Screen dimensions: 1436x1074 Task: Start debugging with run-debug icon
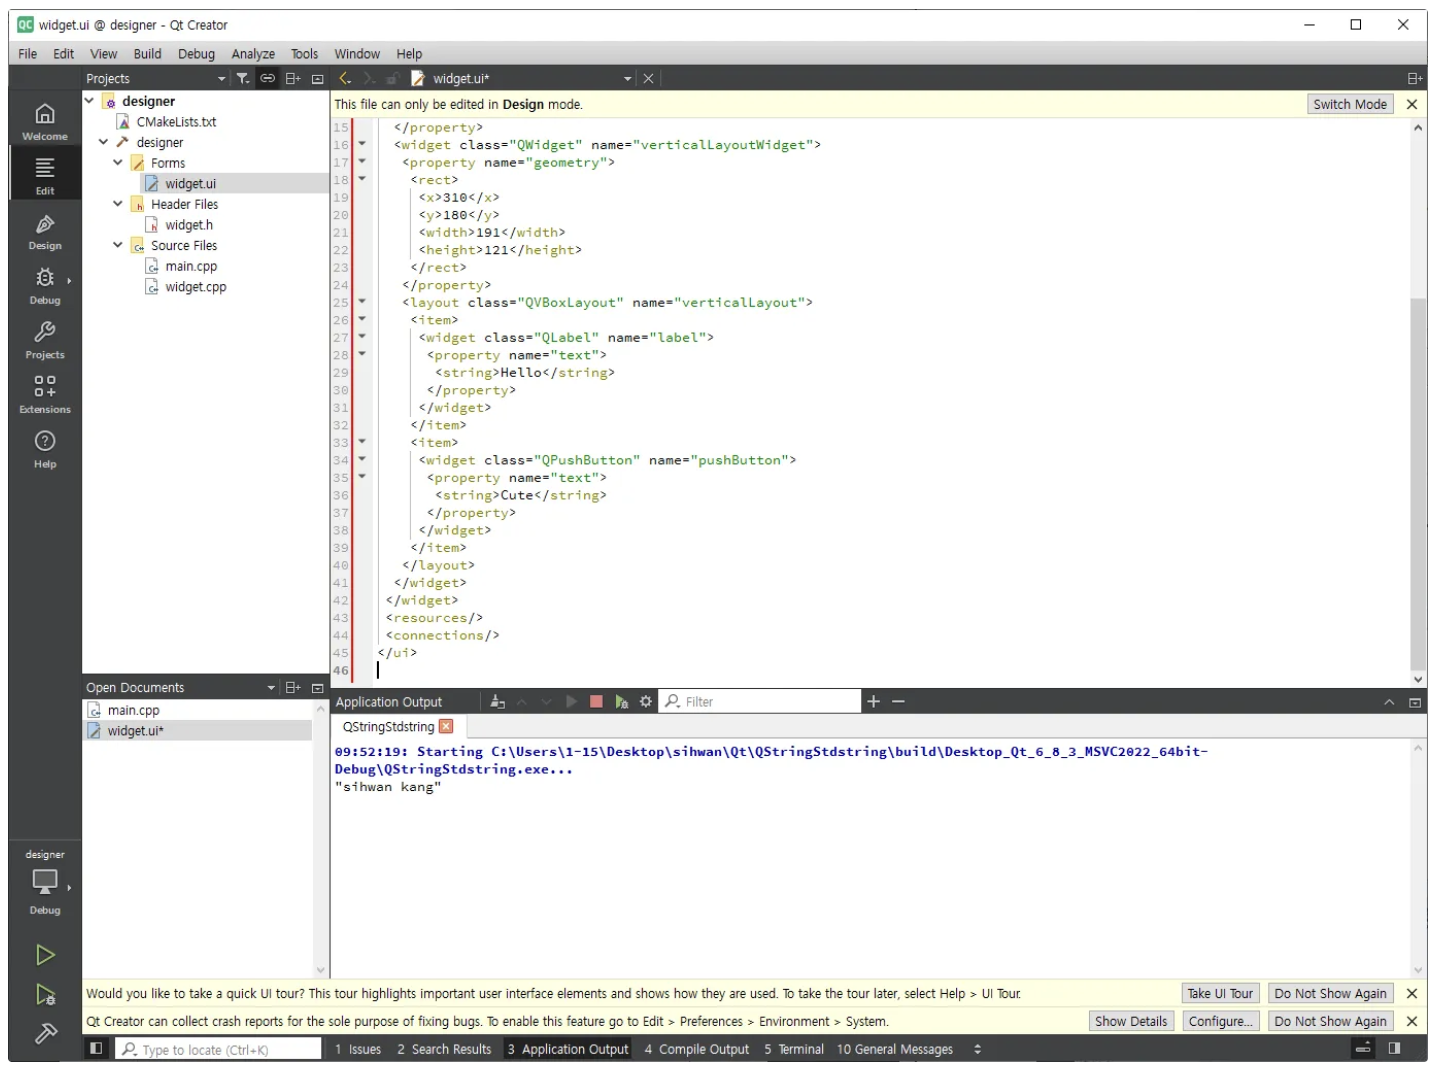point(45,995)
